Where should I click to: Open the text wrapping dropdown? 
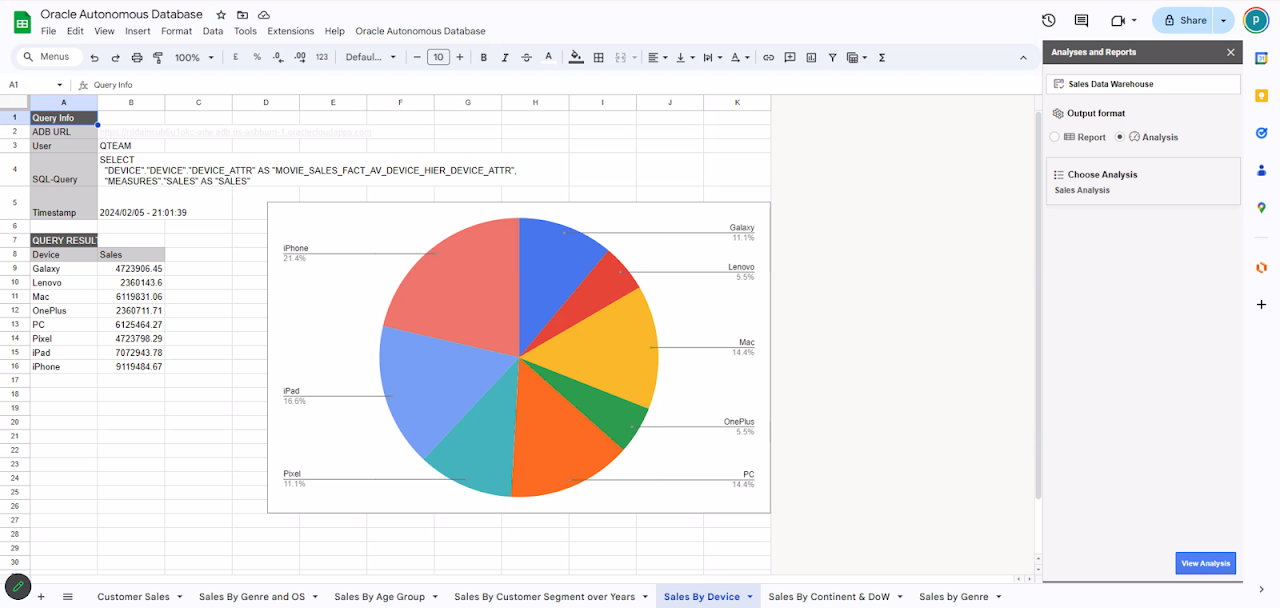coord(712,58)
